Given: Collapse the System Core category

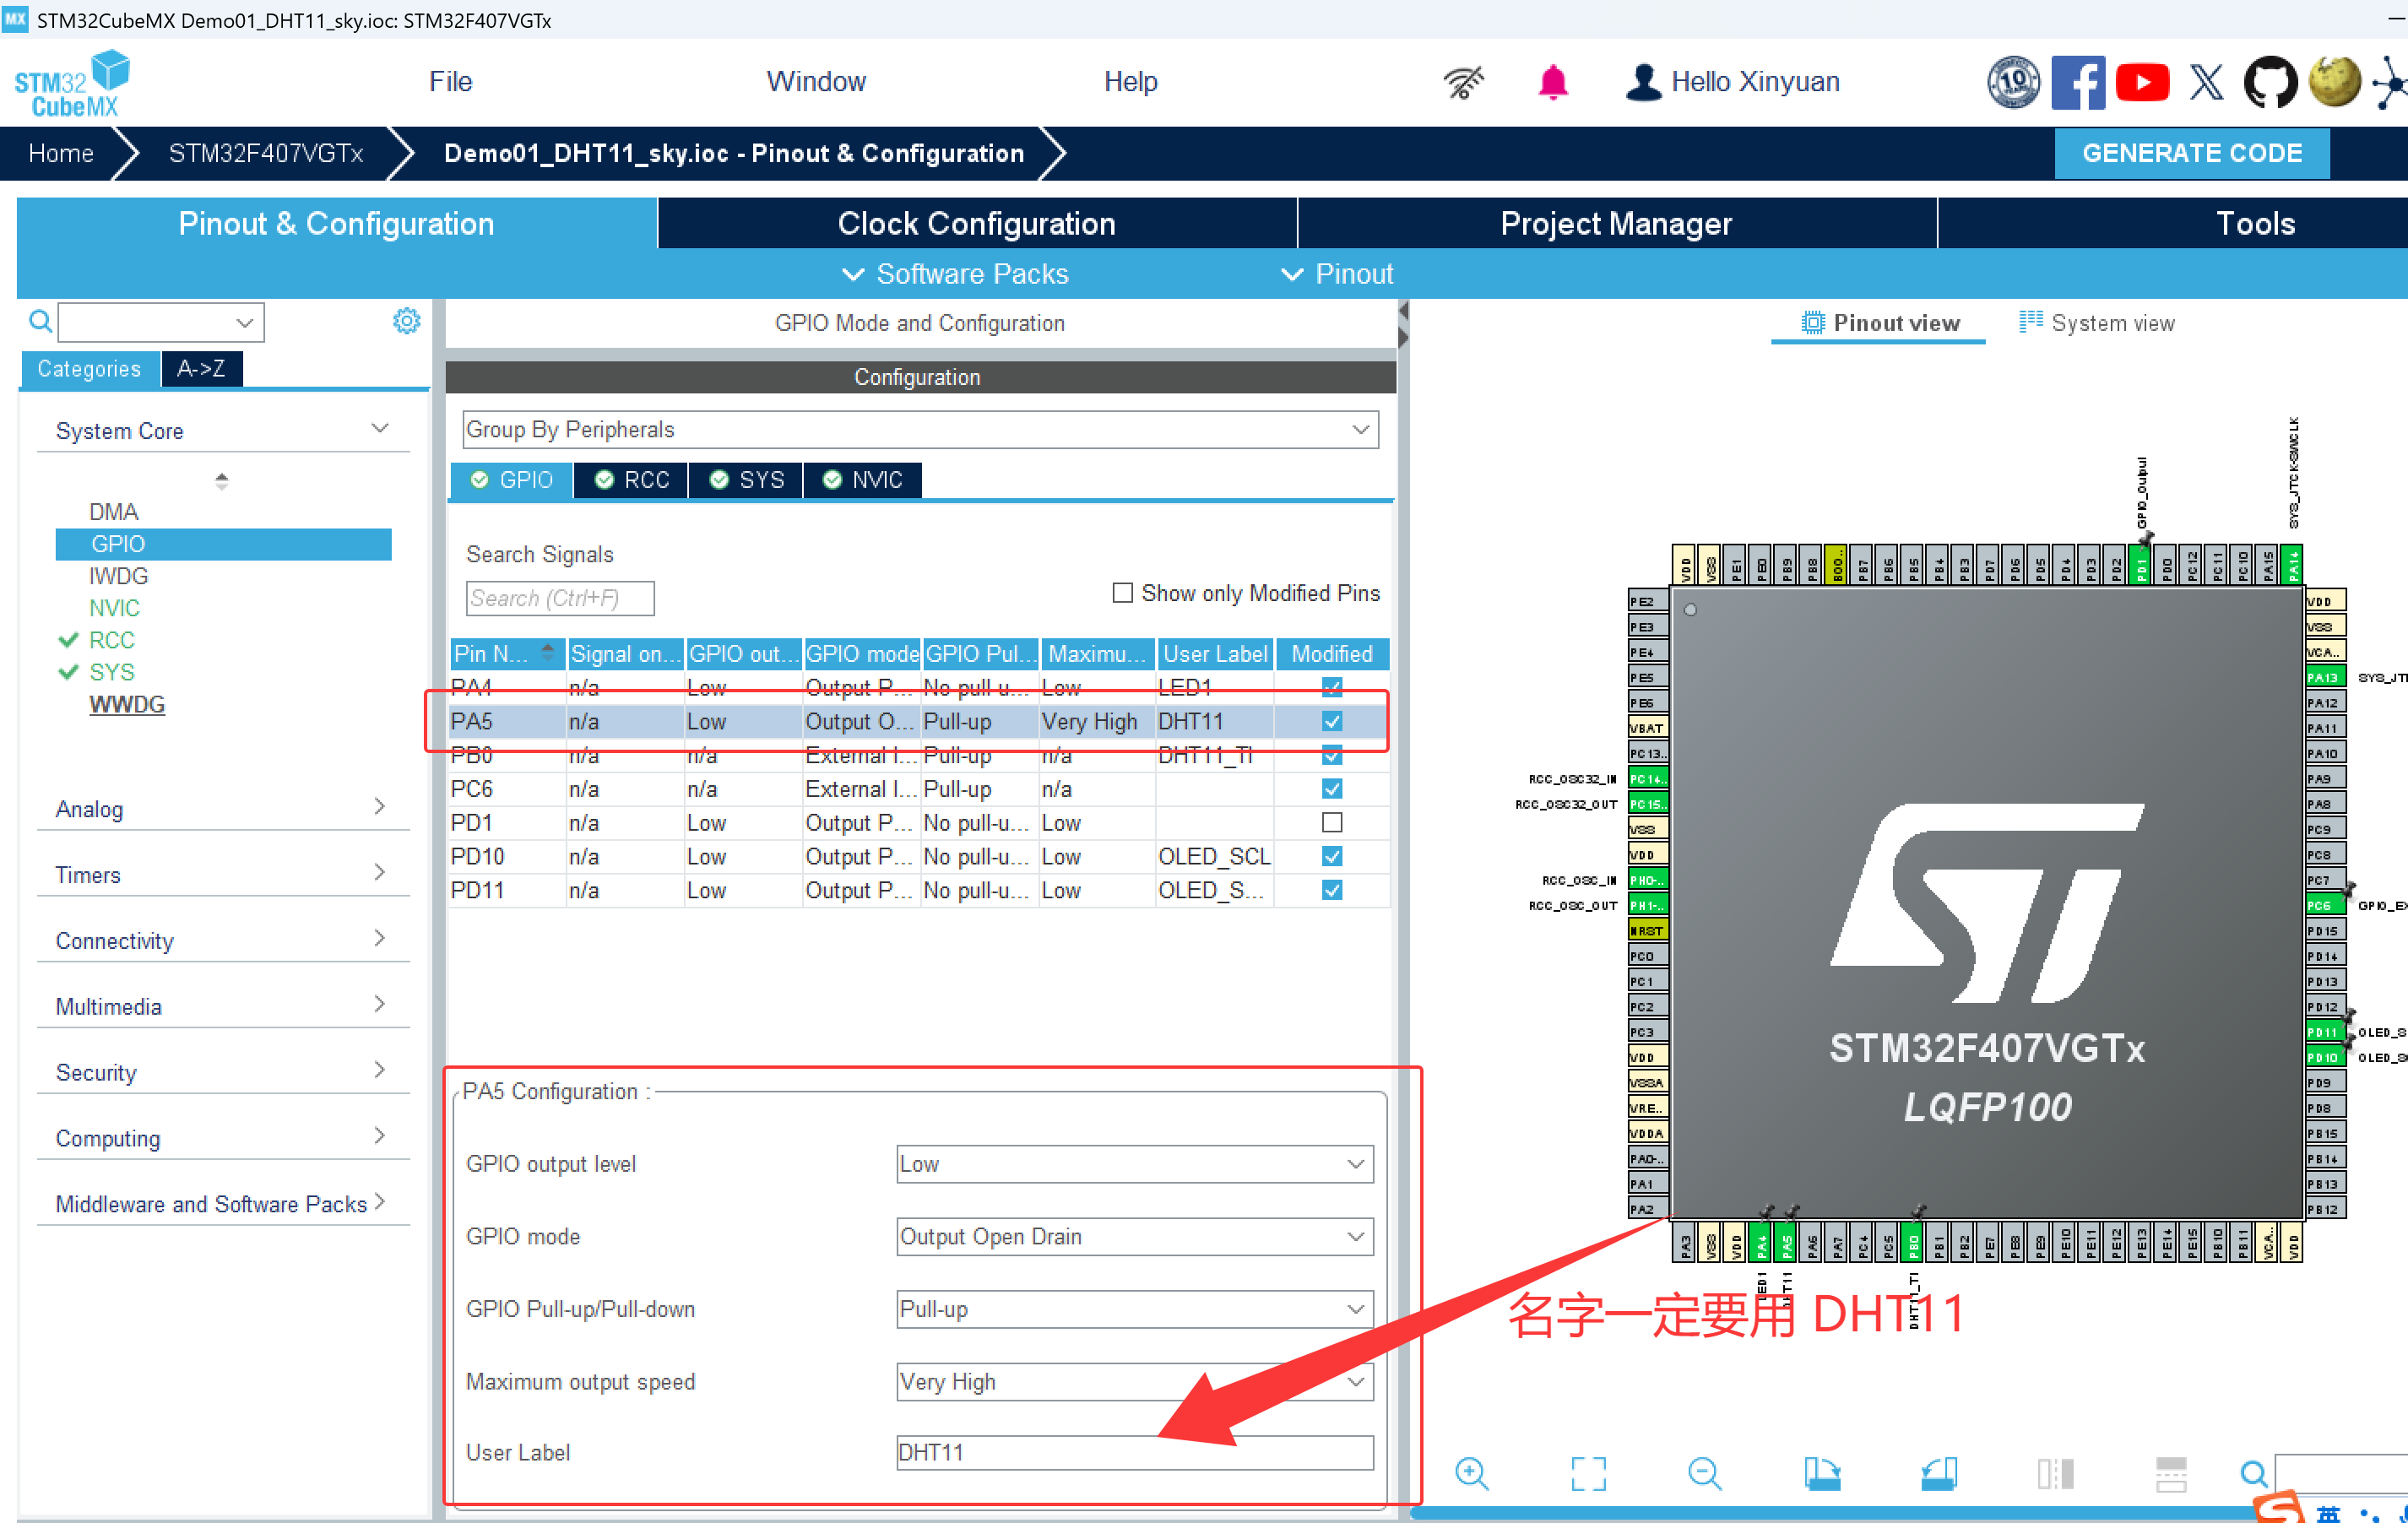Looking at the screenshot, I should (379, 427).
